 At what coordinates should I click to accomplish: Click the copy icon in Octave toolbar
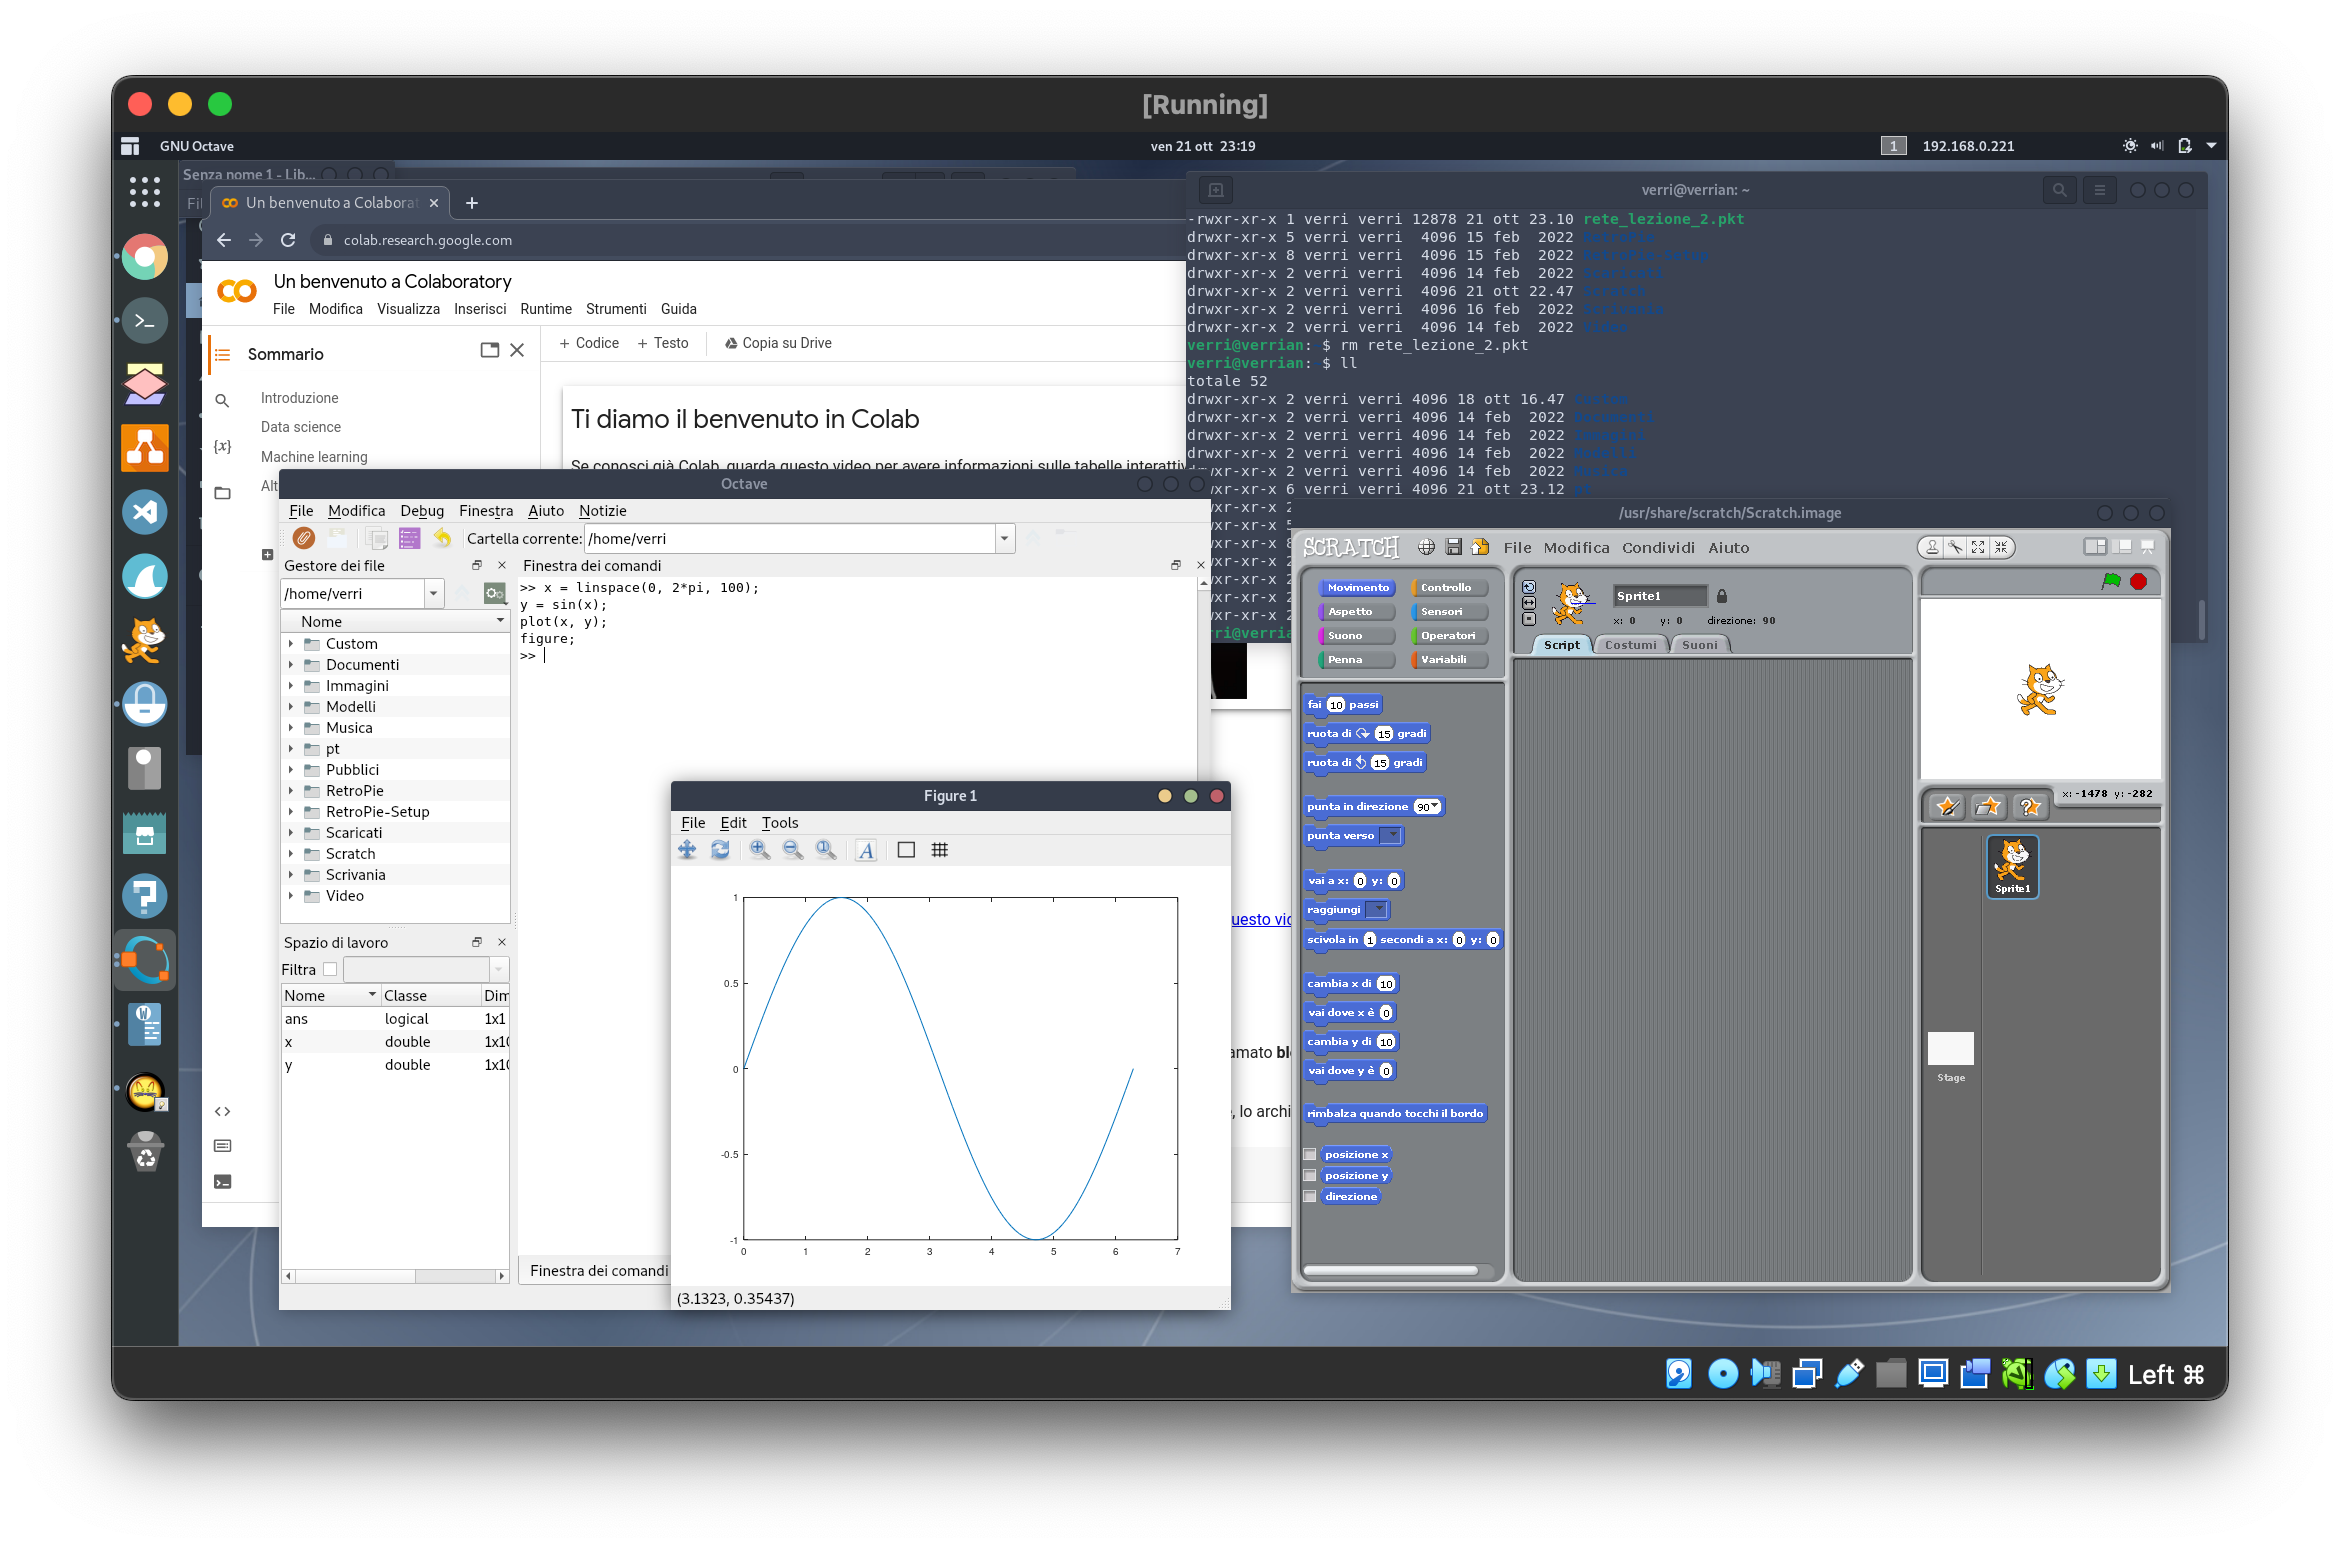pyautogui.click(x=377, y=538)
